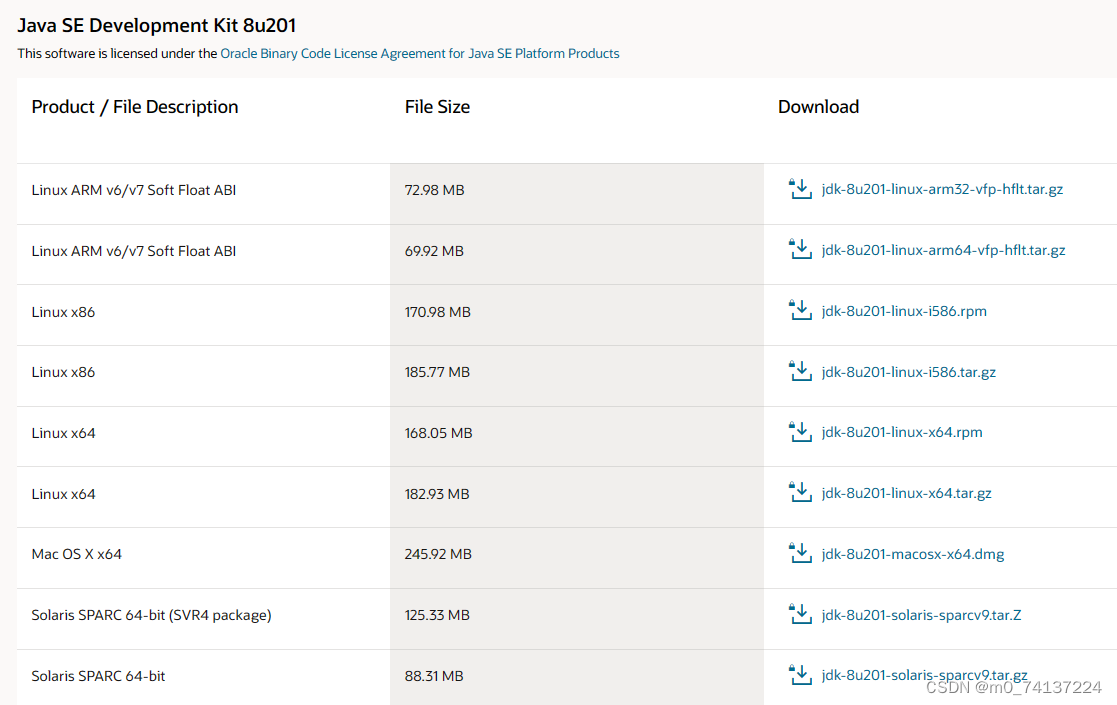Click download icon beside jdk-8u201-macosx-x64.dmg
This screenshot has width=1117, height=705.
coord(800,554)
